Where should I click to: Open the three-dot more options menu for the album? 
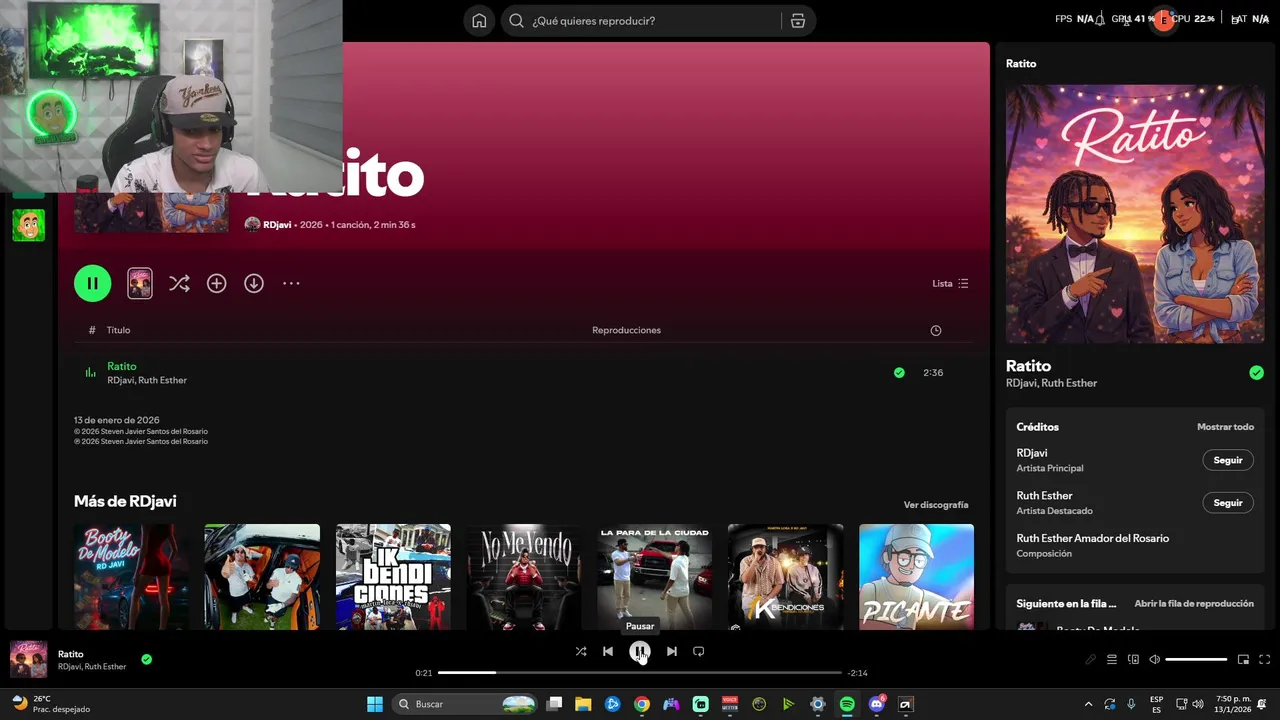pyautogui.click(x=291, y=284)
